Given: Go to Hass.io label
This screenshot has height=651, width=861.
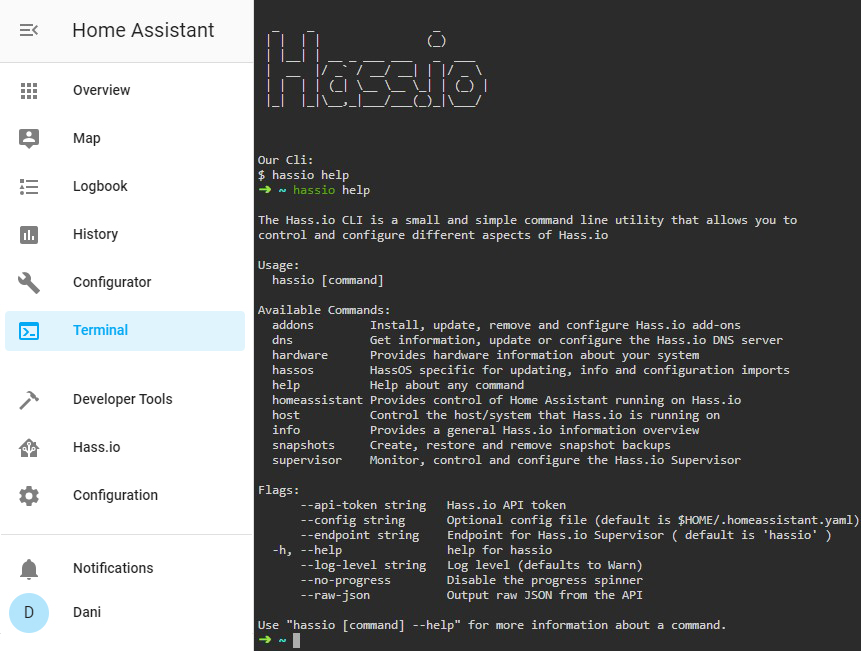Looking at the screenshot, I should [x=97, y=447].
